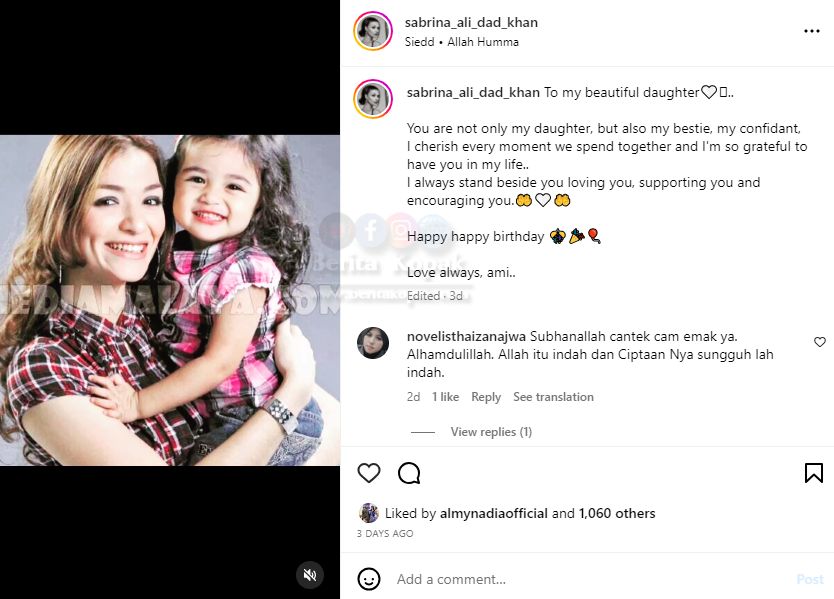Image resolution: width=834 pixels, height=599 pixels.
Task: Open the 1,060 others likes list
Action: (617, 513)
